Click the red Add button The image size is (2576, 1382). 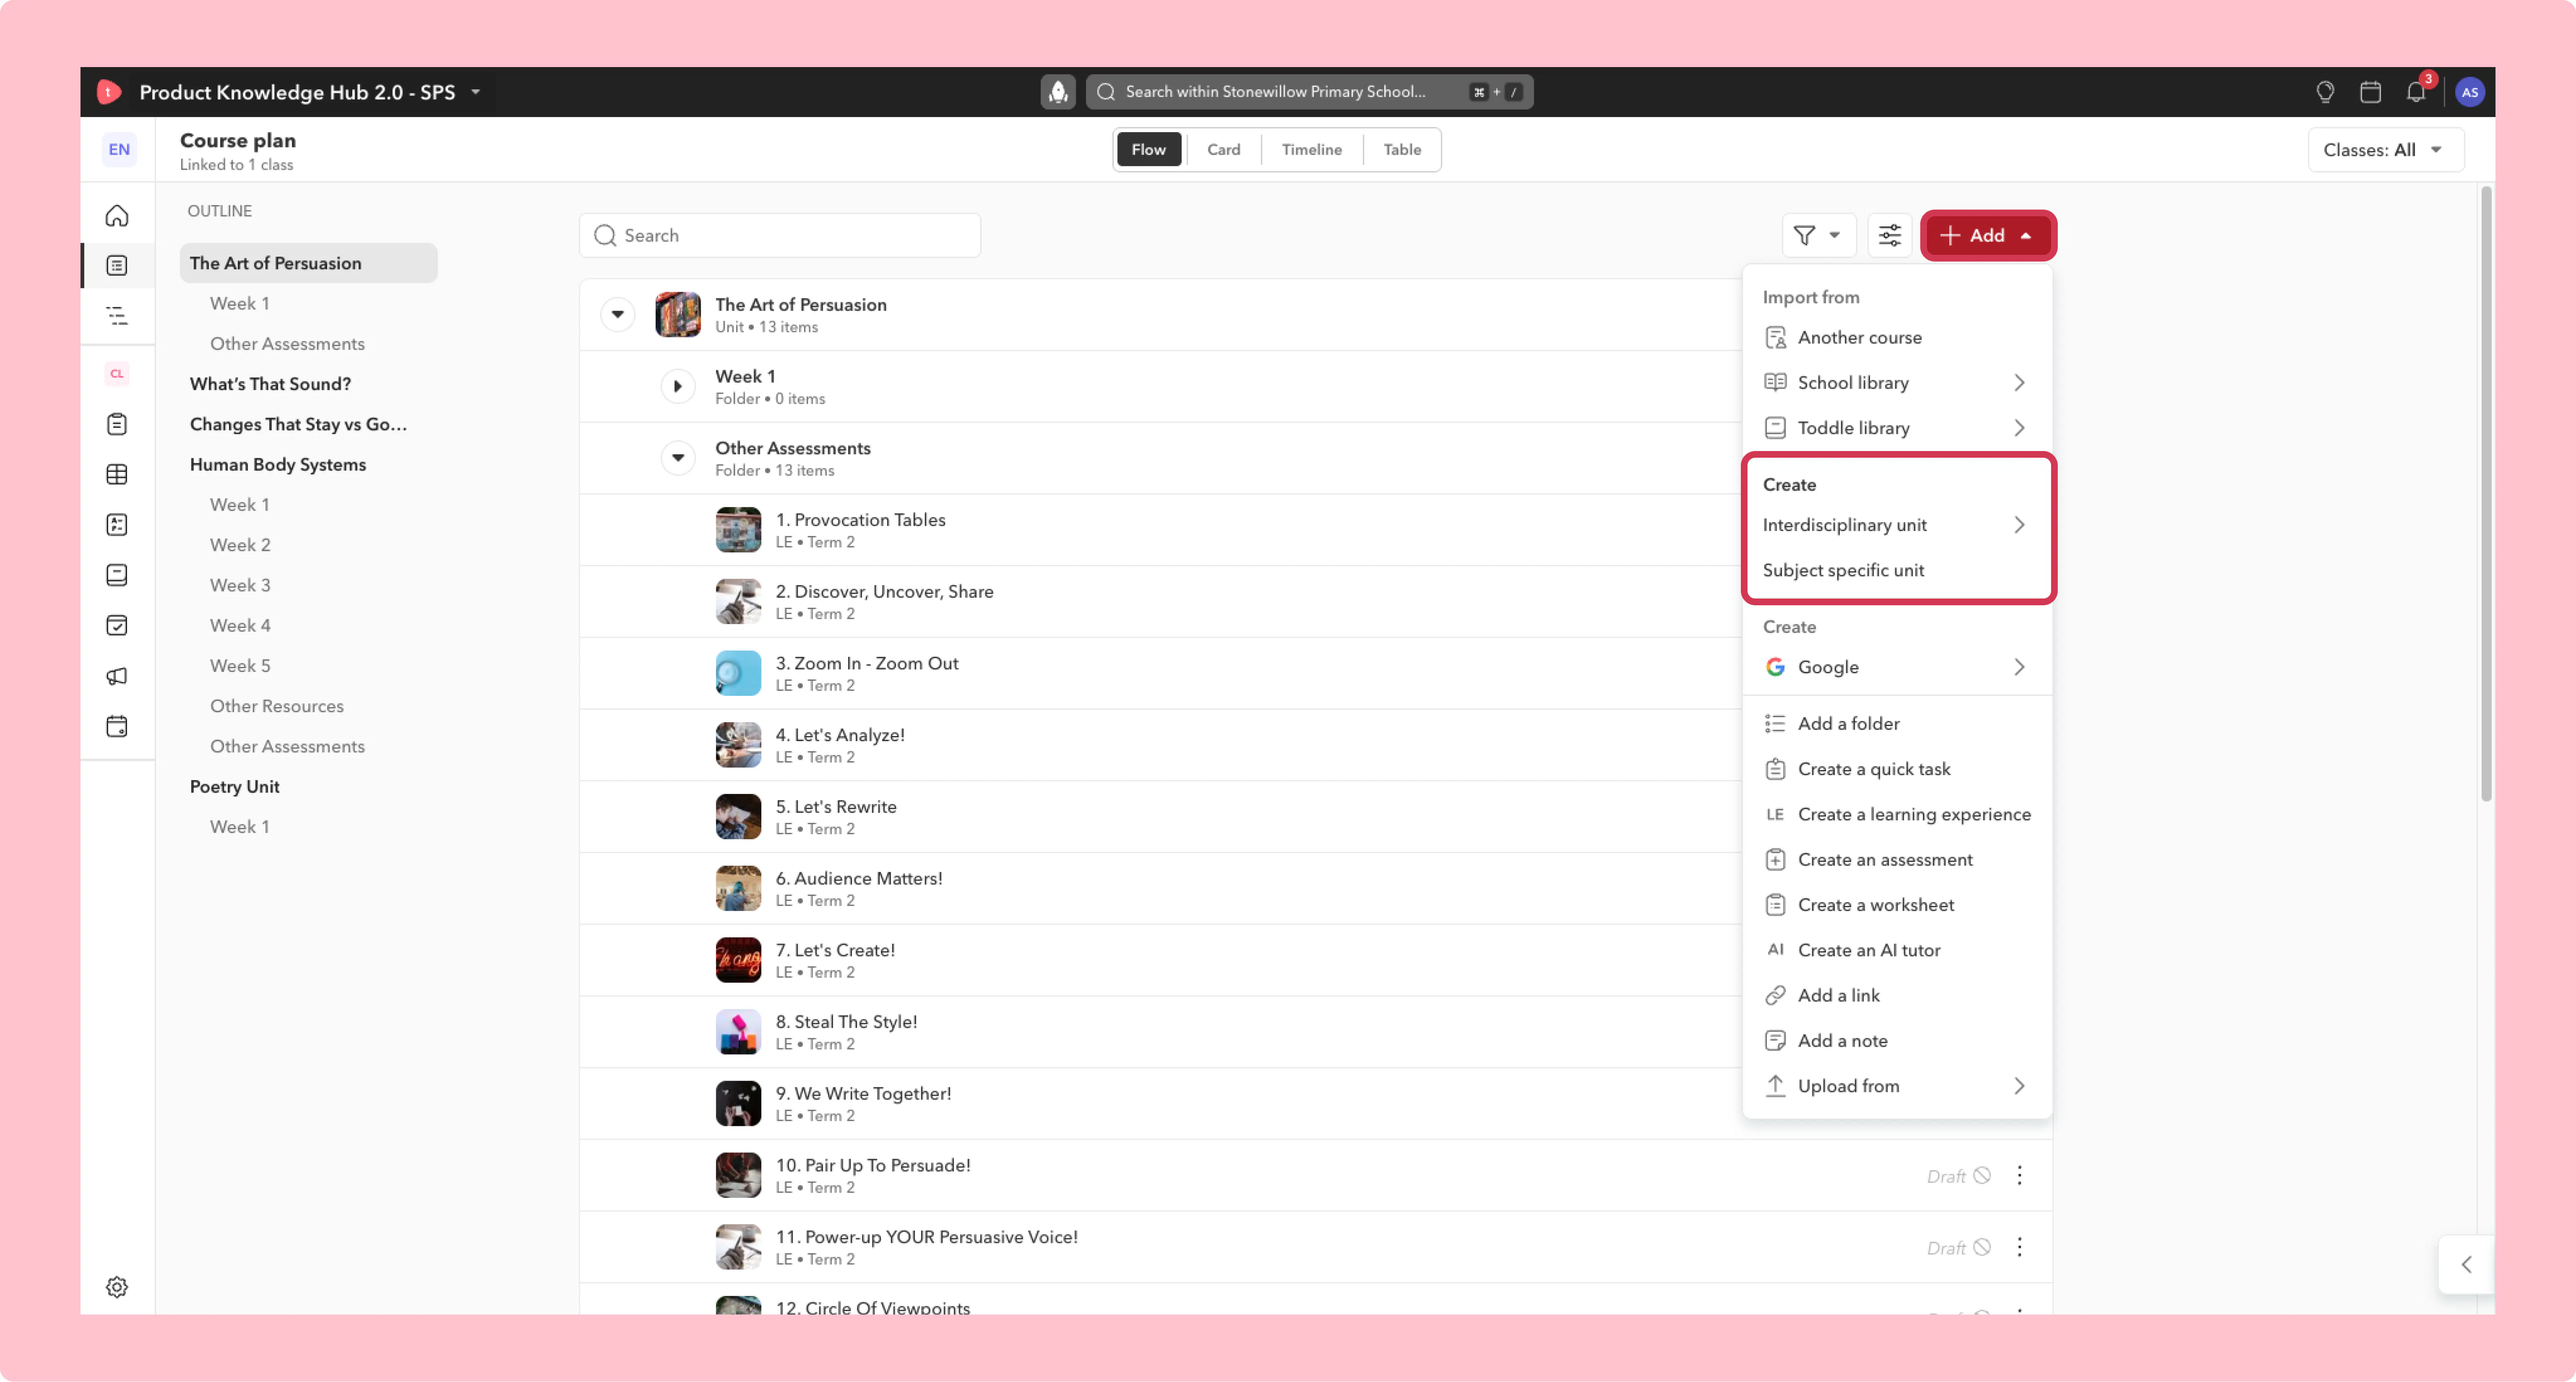1988,235
